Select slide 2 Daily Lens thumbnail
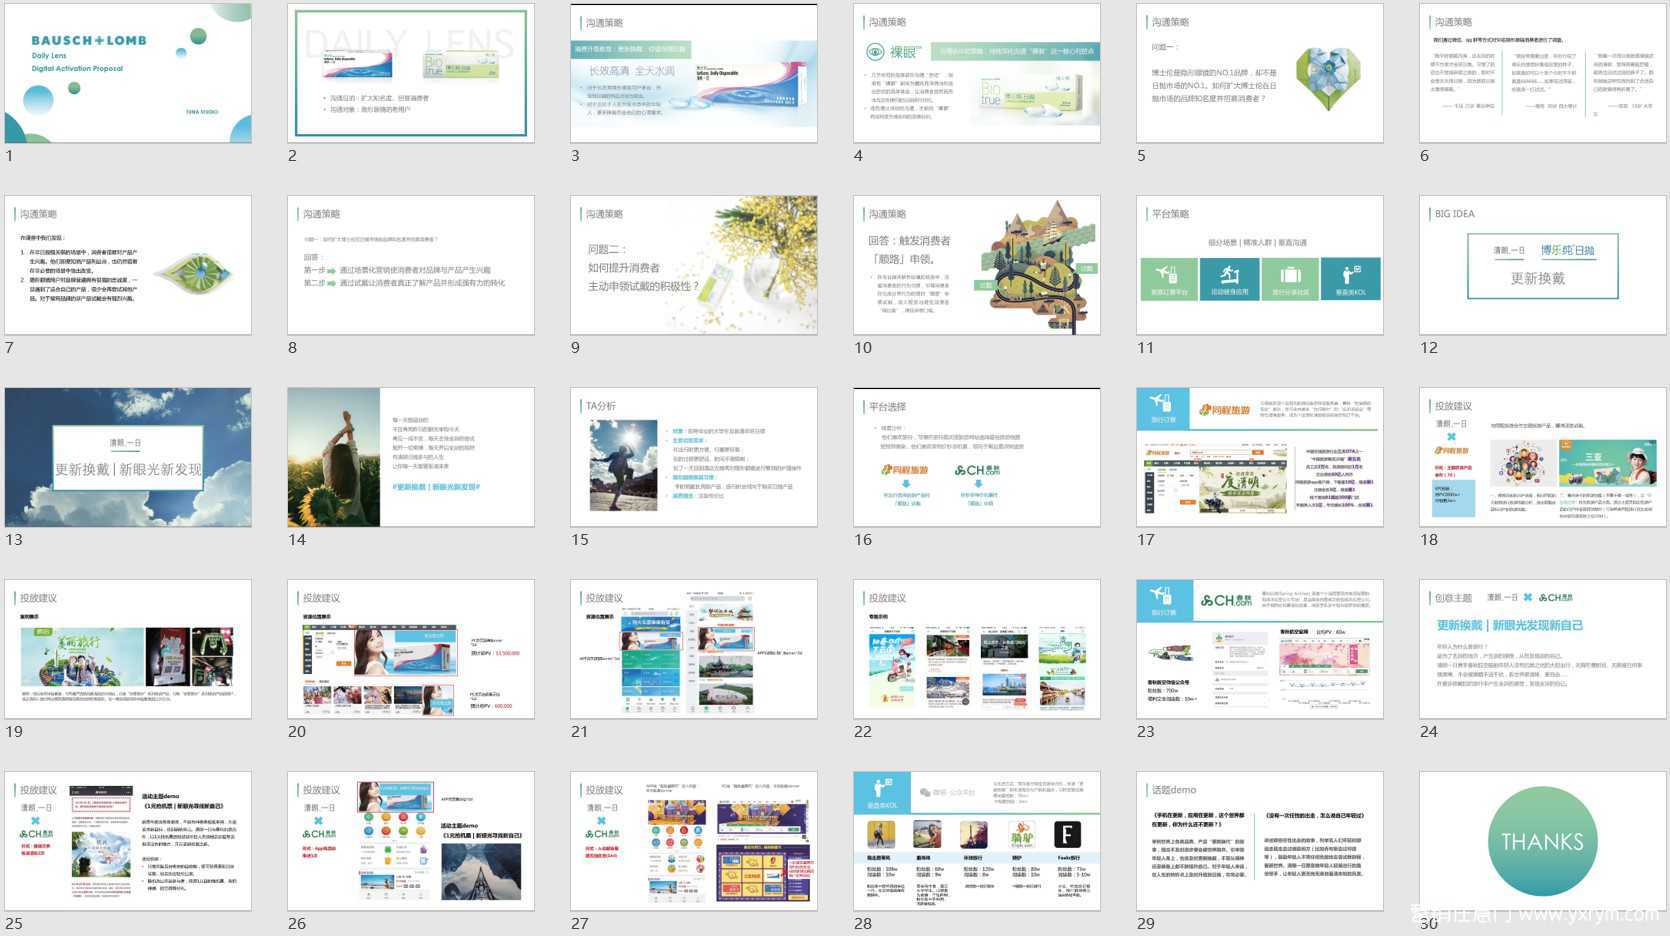Viewport: 1670px width, 936px height. [x=411, y=73]
